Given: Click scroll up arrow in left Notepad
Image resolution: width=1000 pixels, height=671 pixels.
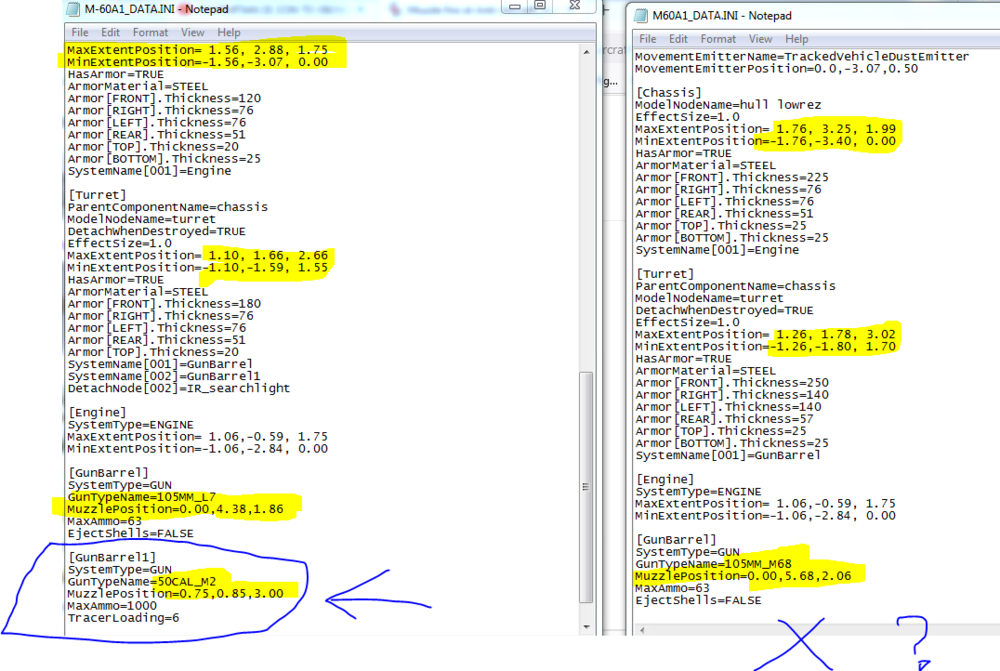Looking at the screenshot, I should click(586, 52).
